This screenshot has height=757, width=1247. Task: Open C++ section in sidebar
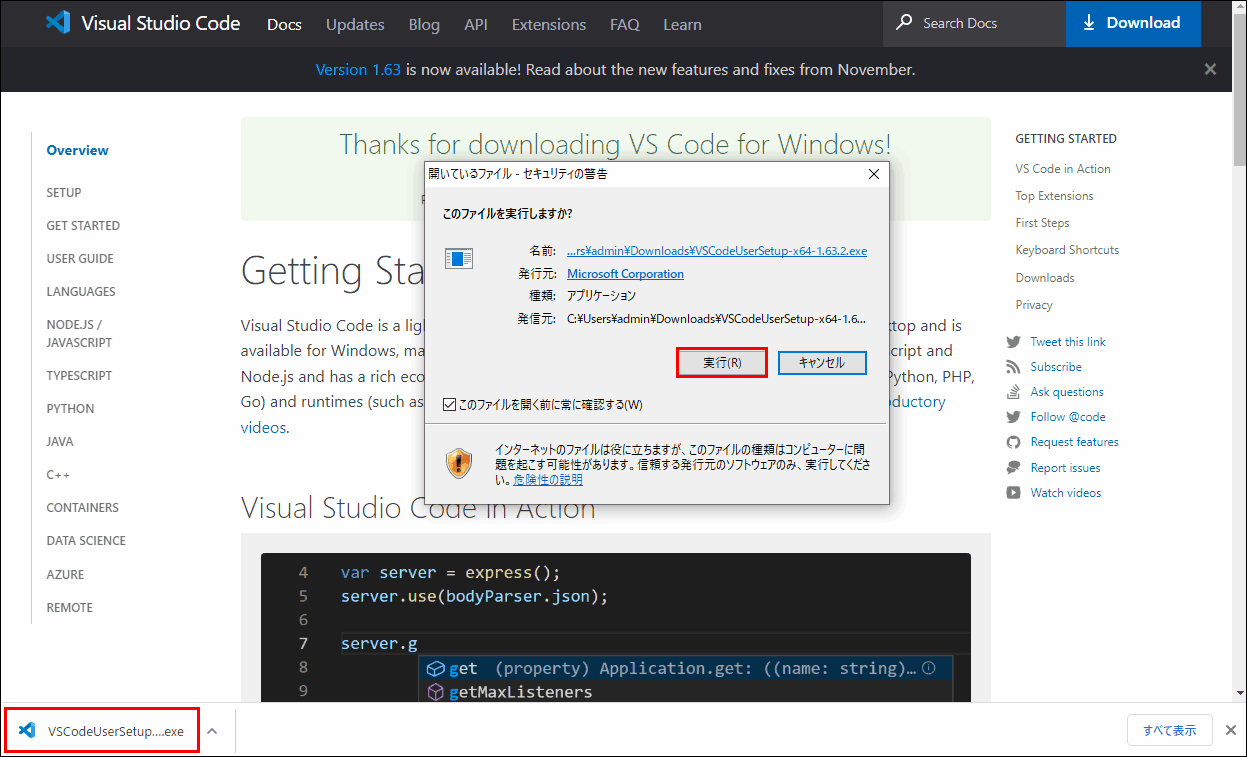coord(58,474)
